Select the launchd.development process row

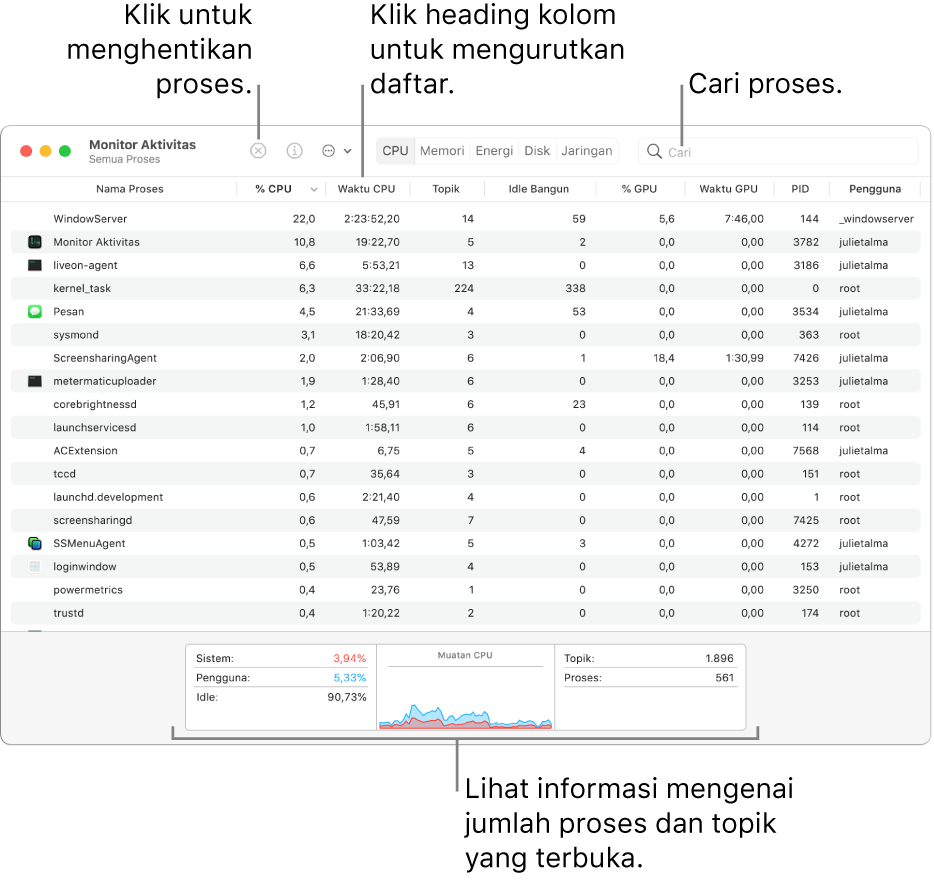coord(465,497)
